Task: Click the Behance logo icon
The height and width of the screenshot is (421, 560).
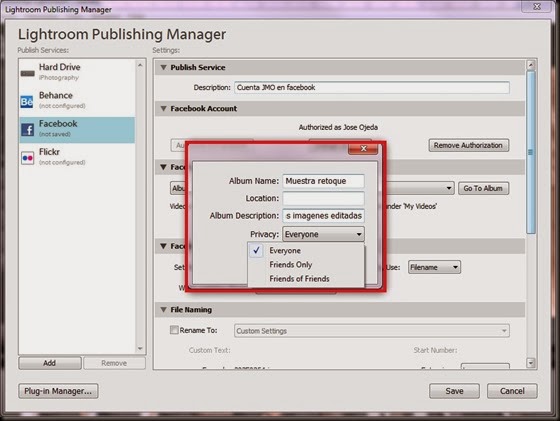Action: 27,102
